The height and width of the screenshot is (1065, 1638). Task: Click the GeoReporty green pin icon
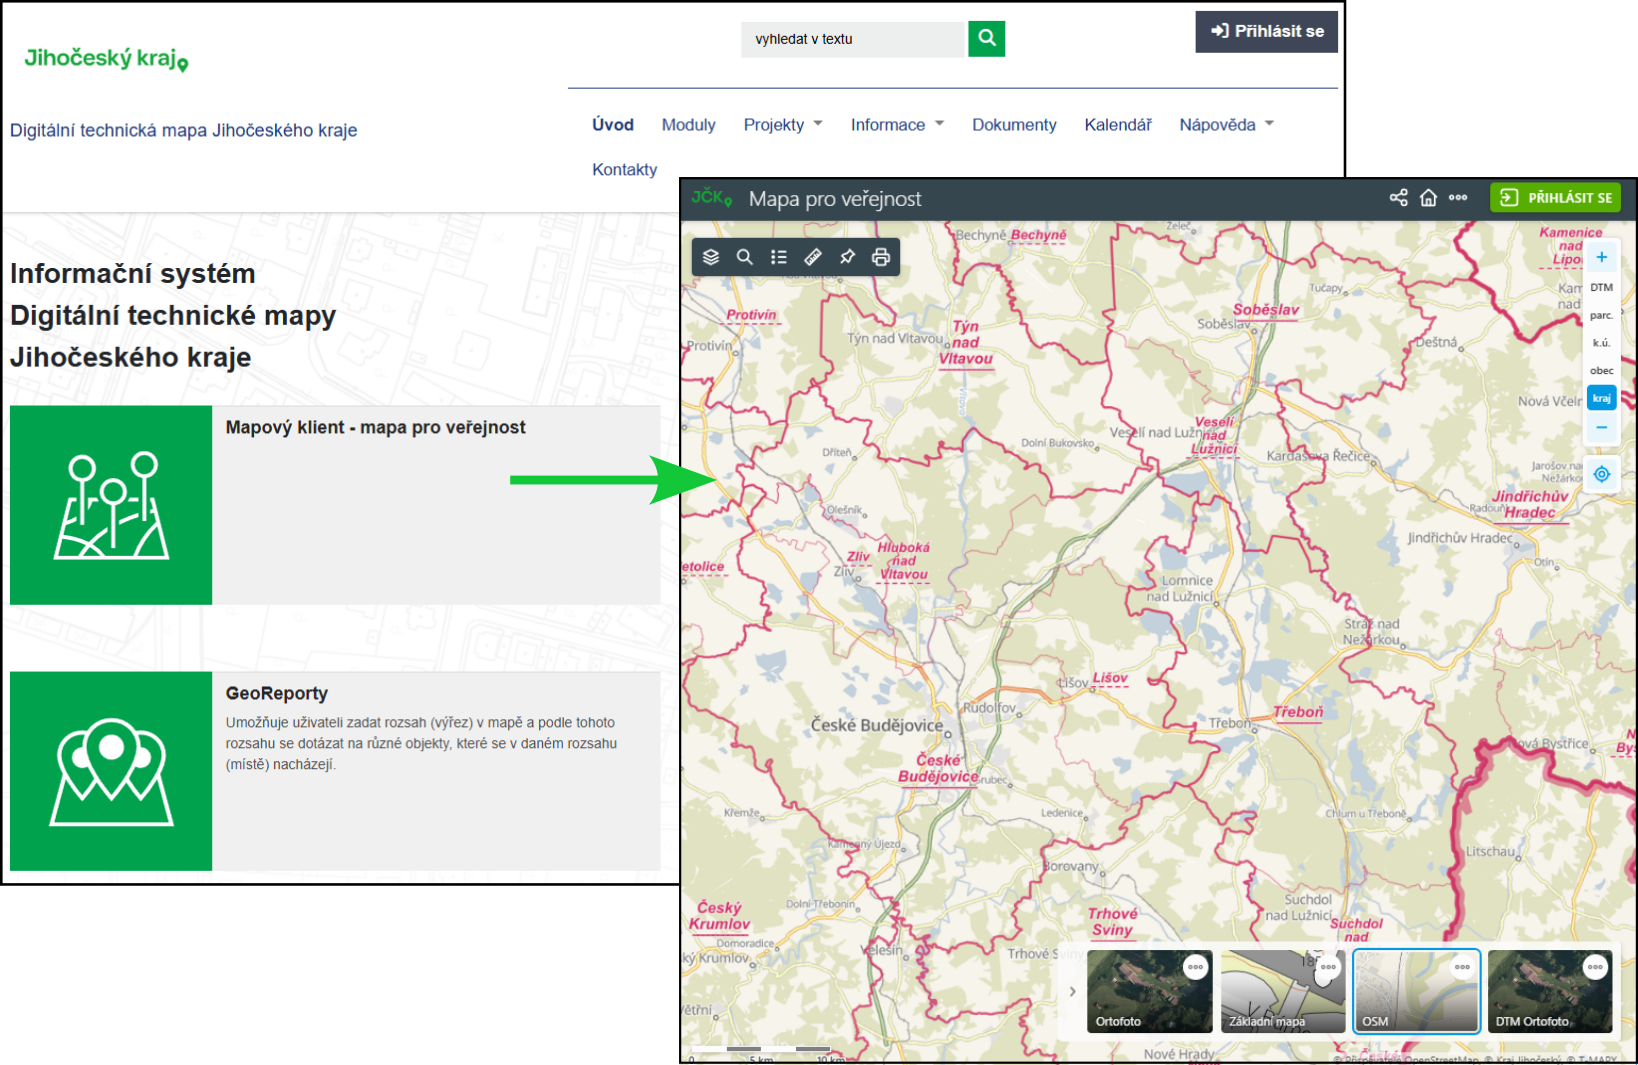tap(111, 770)
